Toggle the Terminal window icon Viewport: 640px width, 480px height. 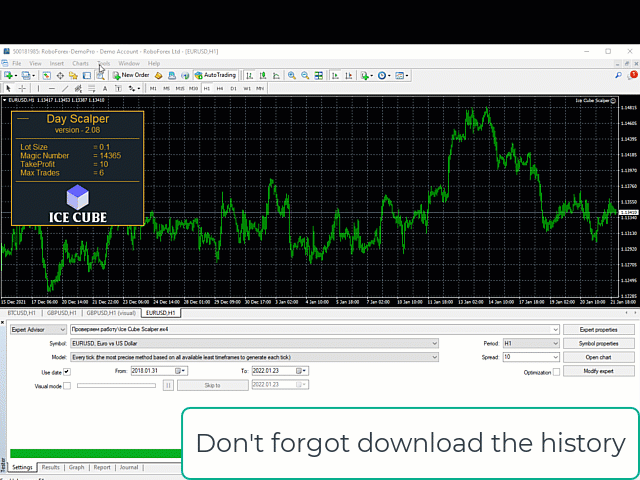(87, 76)
